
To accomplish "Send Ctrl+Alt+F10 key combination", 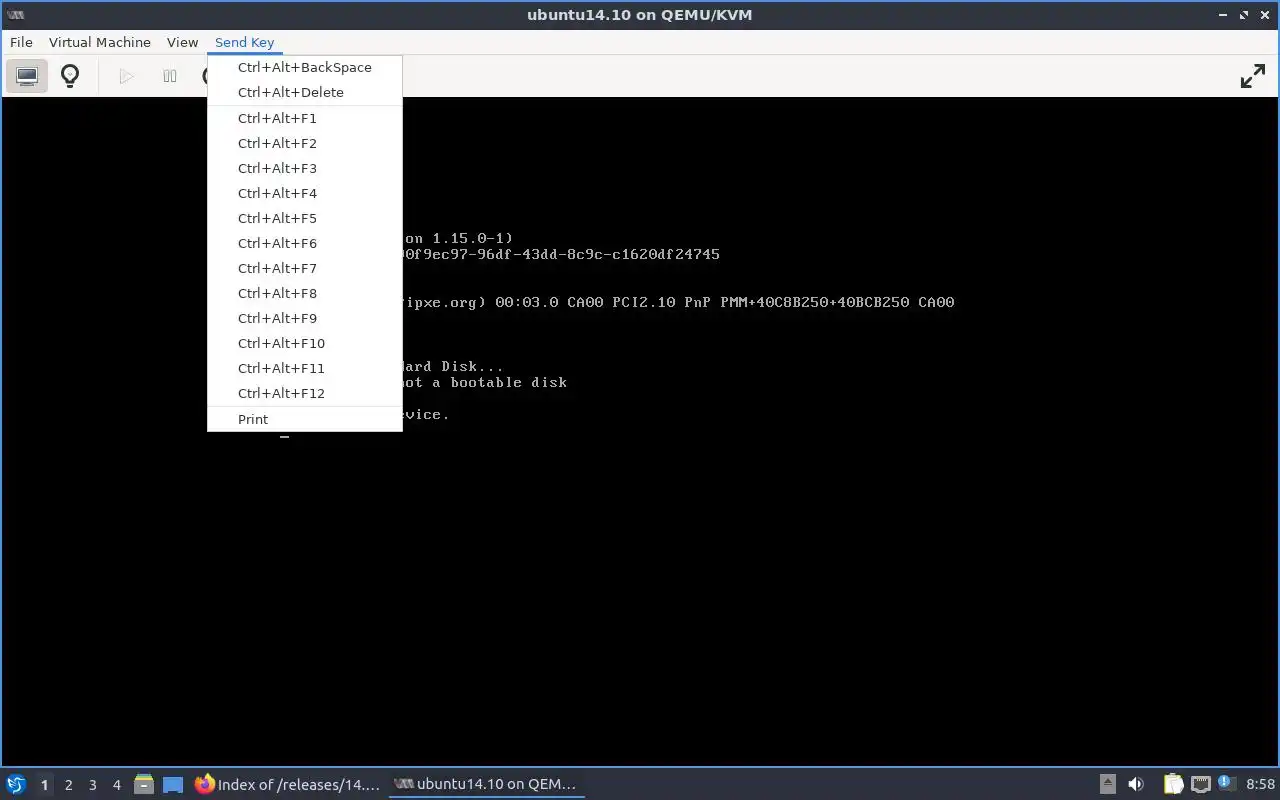I will tap(305, 343).
